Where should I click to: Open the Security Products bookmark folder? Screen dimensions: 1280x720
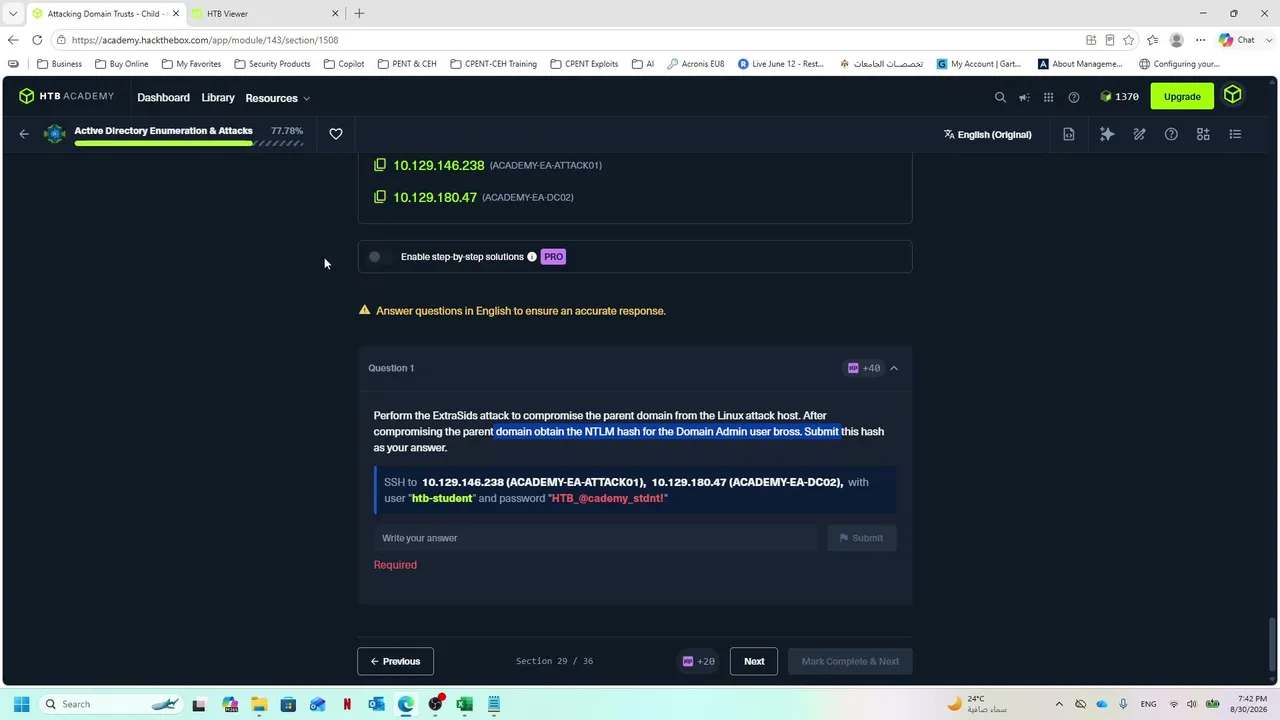click(x=272, y=64)
